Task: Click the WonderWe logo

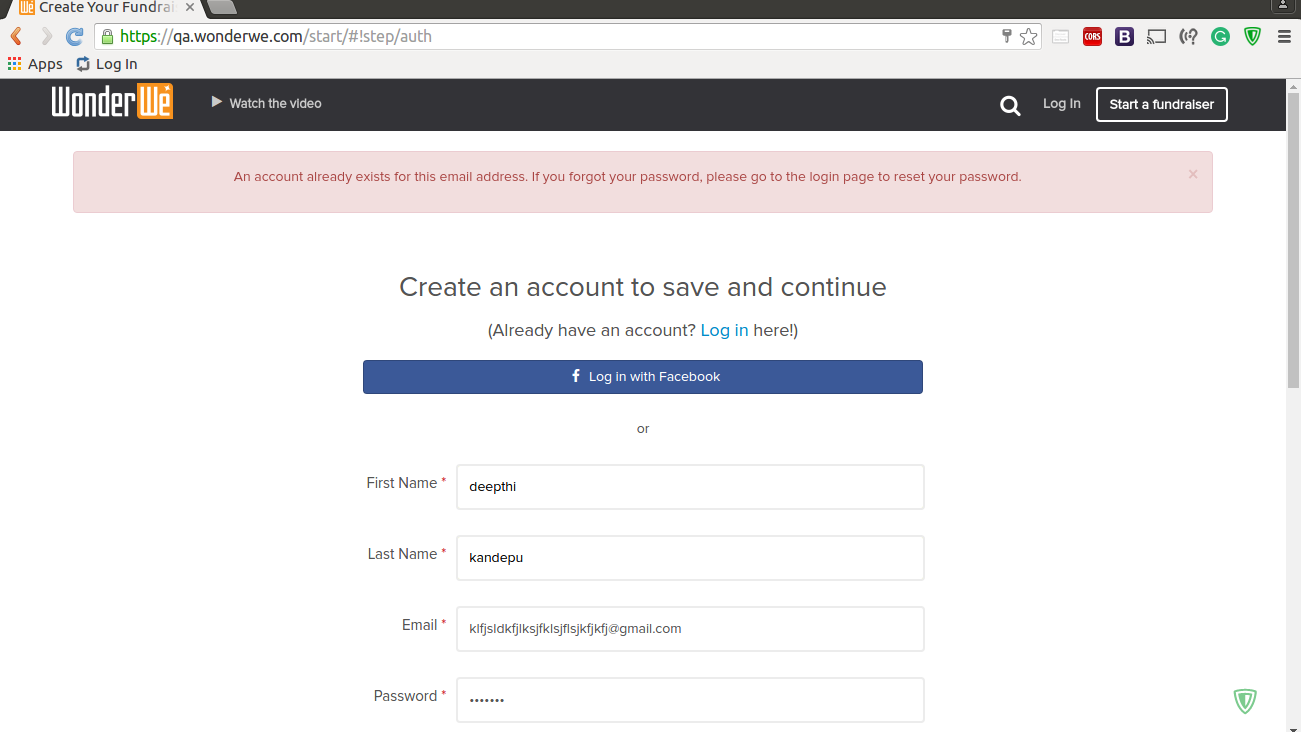Action: 112,102
